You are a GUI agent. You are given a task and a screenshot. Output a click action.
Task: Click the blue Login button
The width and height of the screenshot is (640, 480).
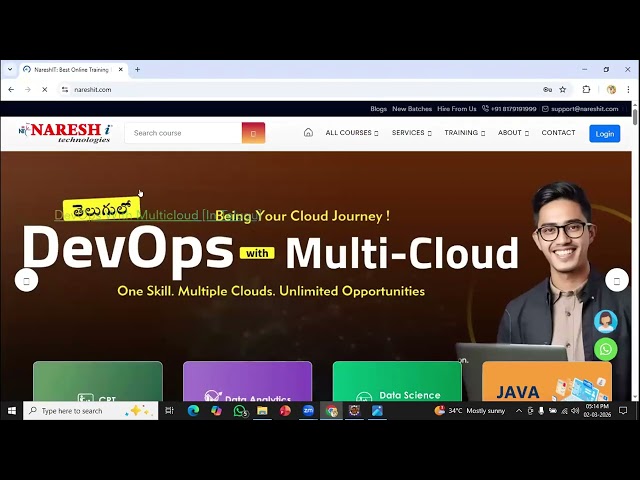(x=604, y=133)
